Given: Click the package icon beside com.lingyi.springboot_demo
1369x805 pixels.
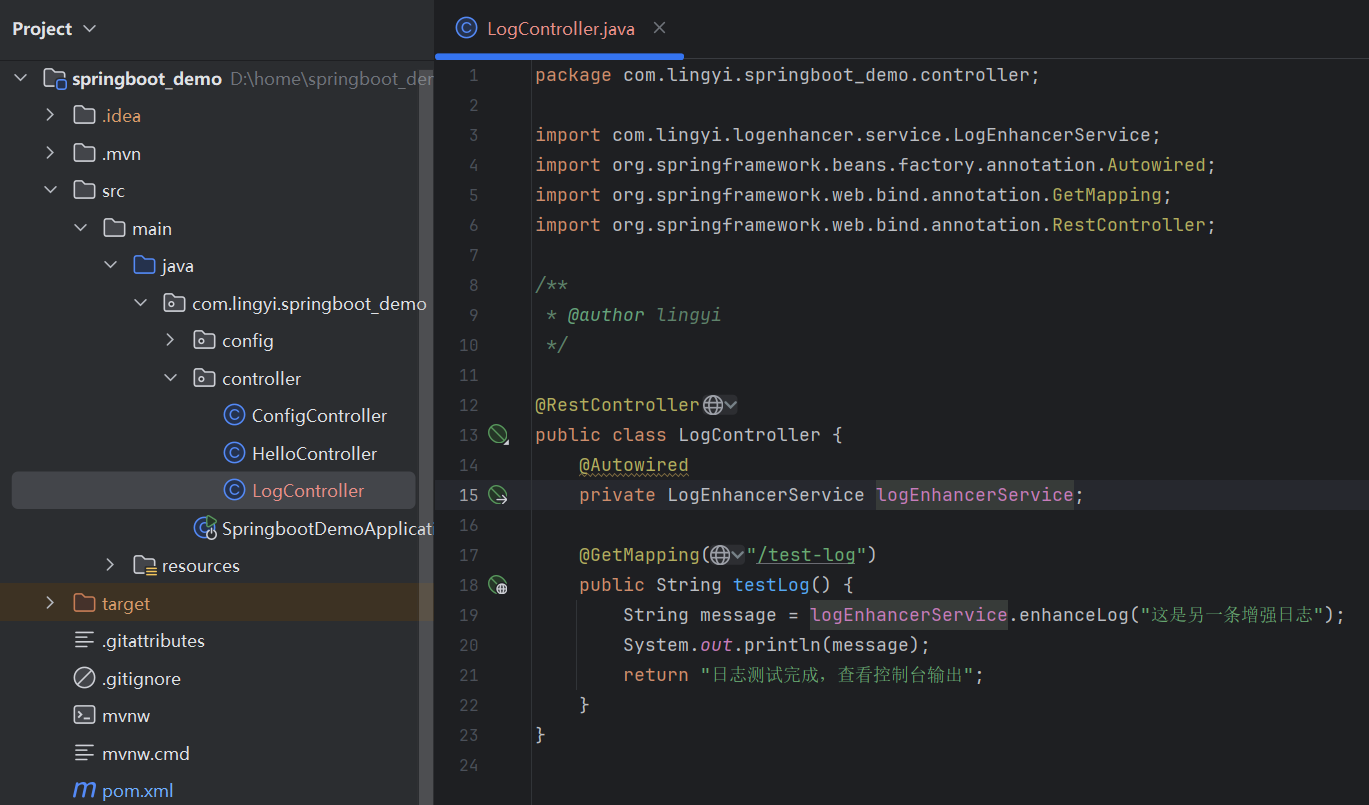Looking at the screenshot, I should click(174, 302).
